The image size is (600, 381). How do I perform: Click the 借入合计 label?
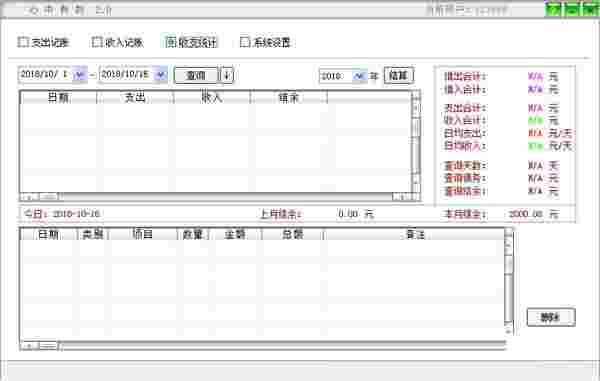point(465,90)
